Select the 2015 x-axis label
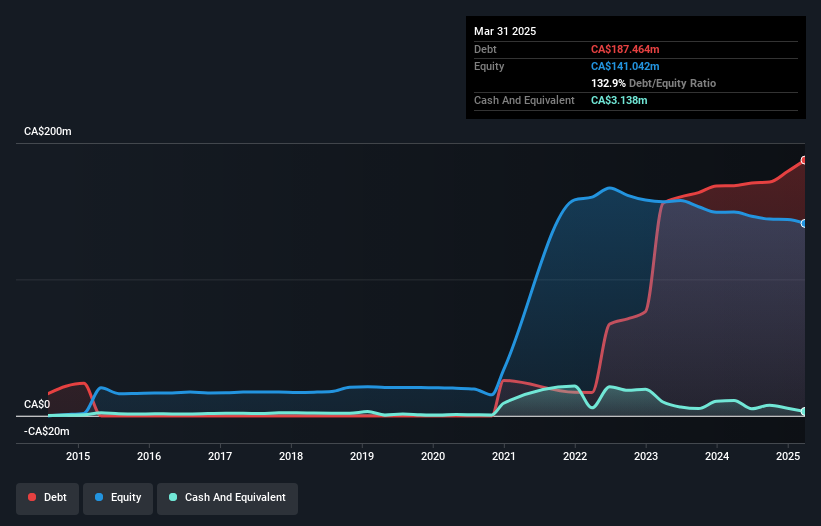821x526 pixels. pos(78,456)
